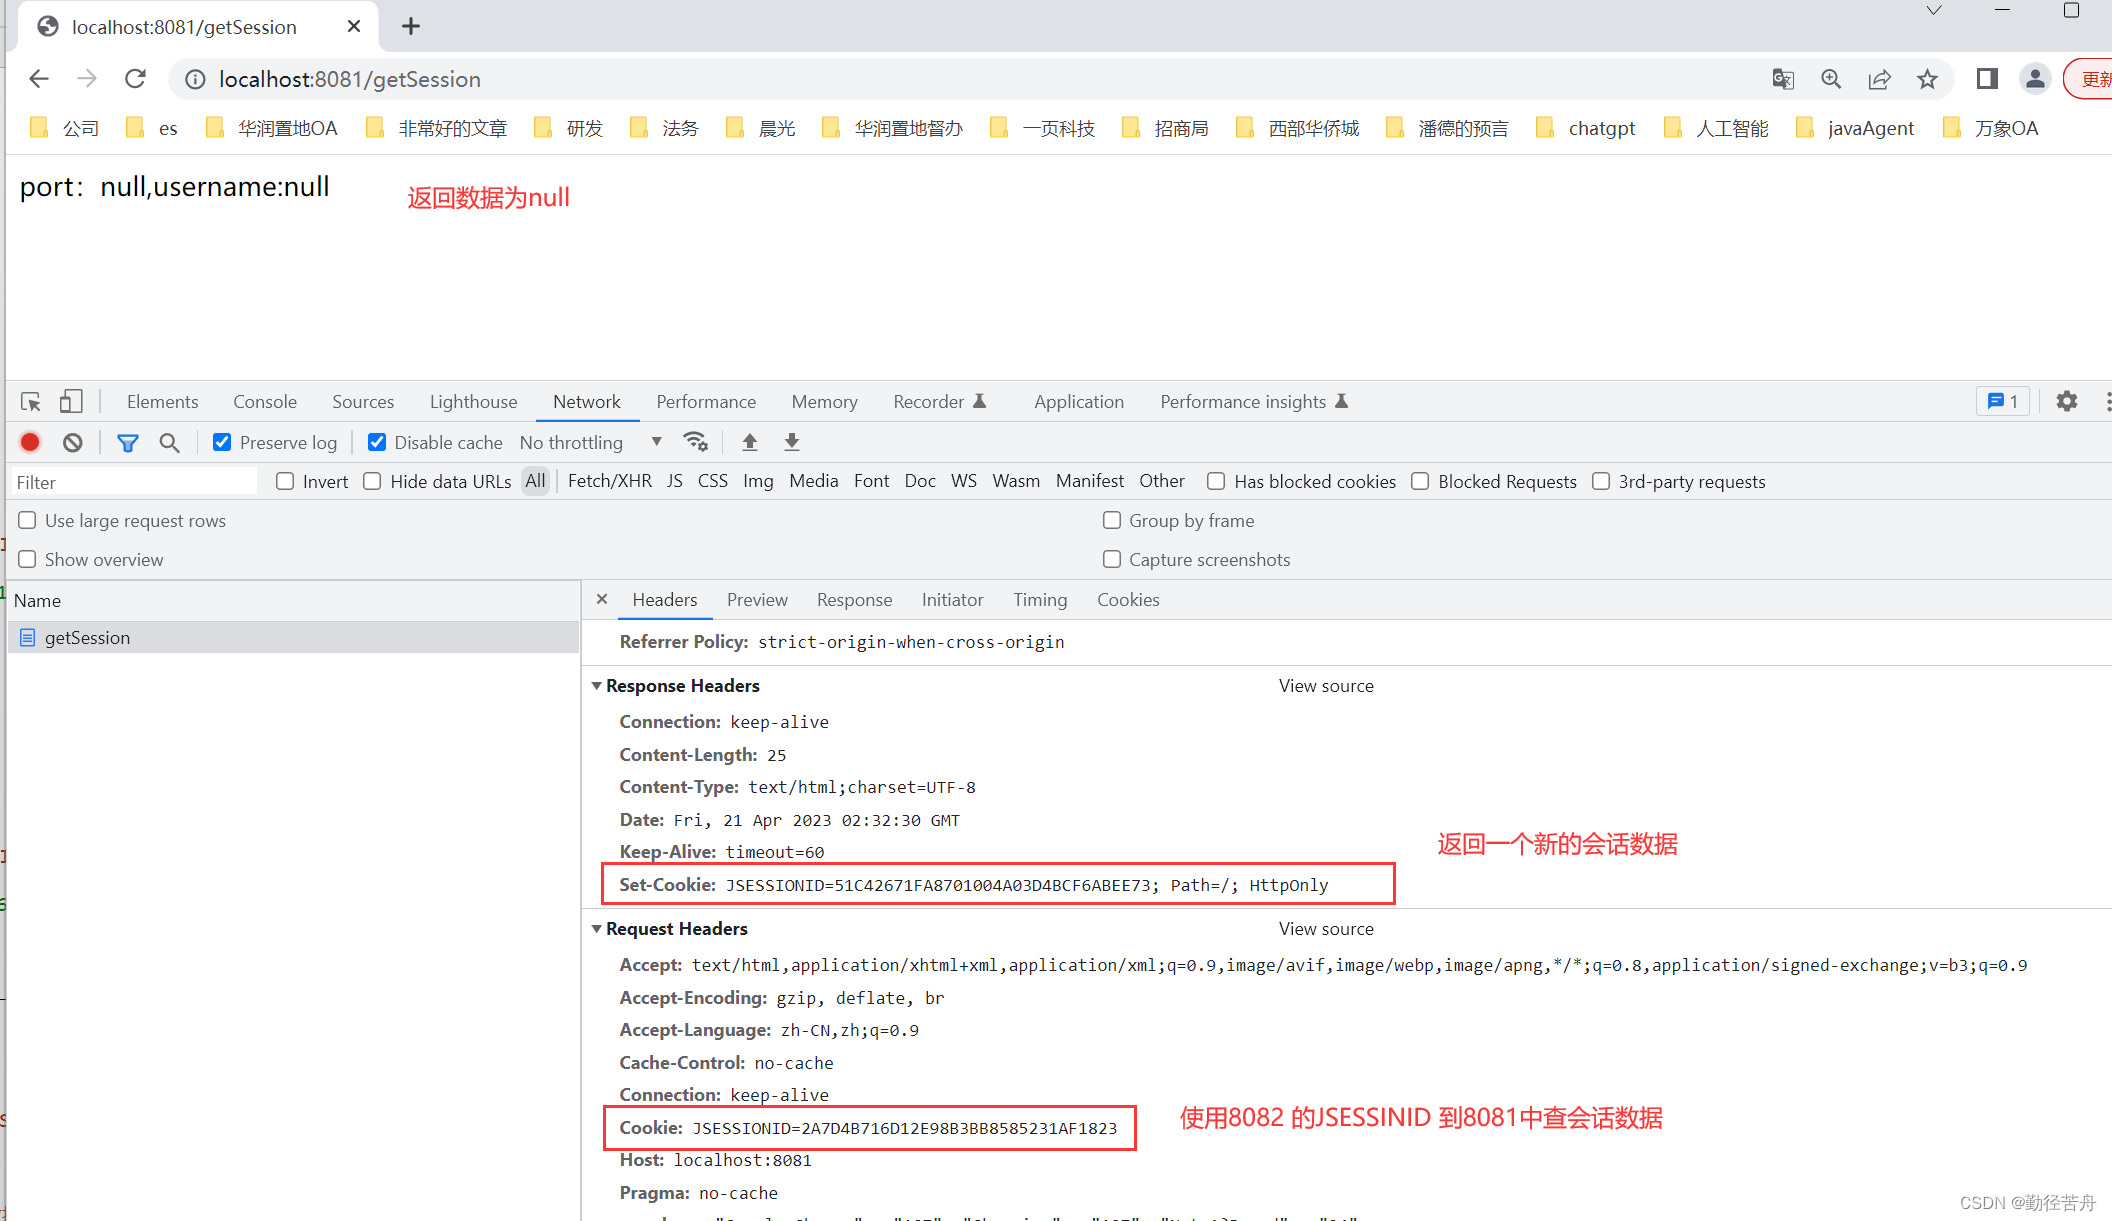Reload the getSession page
This screenshot has height=1221, width=2112.
pos(136,79)
